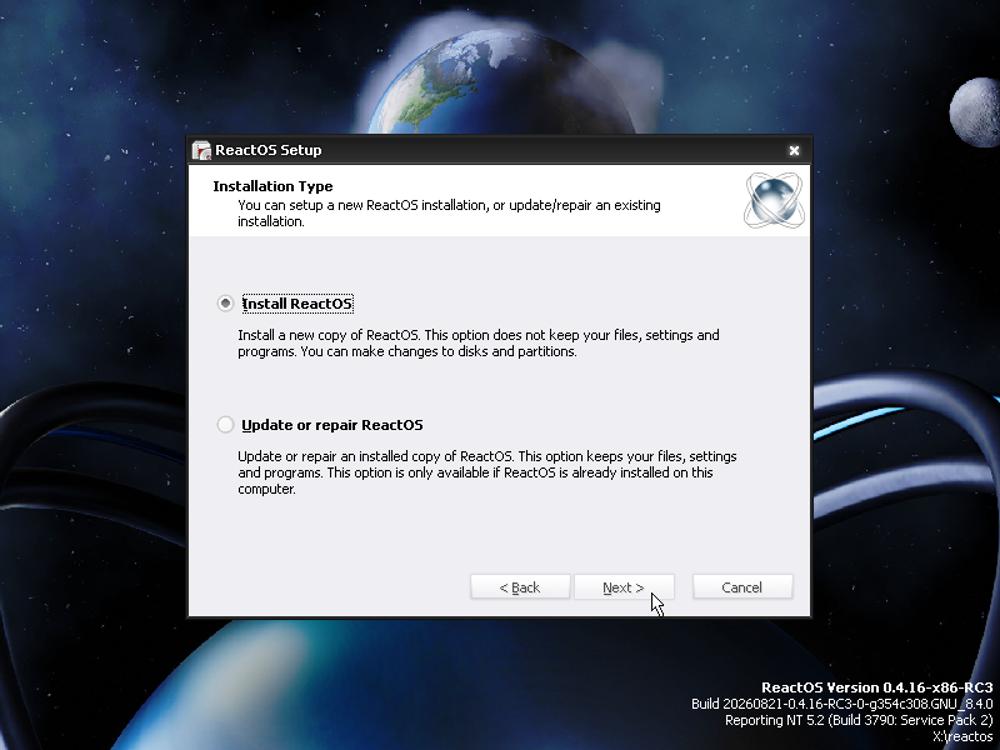Click the Build 20260821 desktop text
Viewport: 1000px width, 750px height.
(842, 704)
